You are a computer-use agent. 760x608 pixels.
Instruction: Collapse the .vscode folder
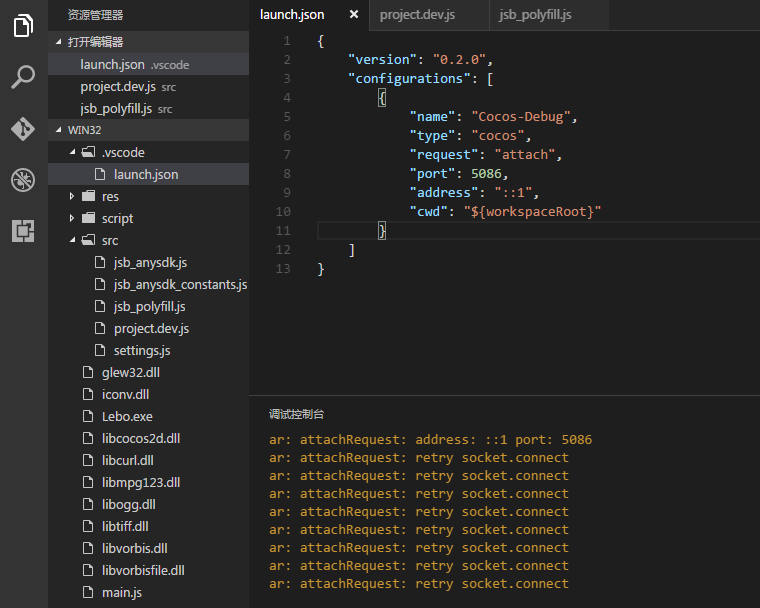pyautogui.click(x=72, y=153)
